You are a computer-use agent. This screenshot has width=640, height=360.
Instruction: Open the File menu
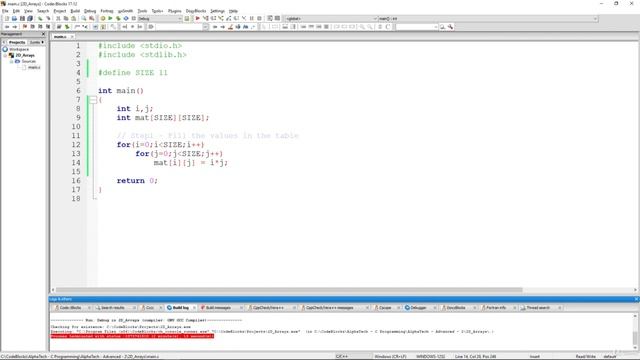(5, 11)
